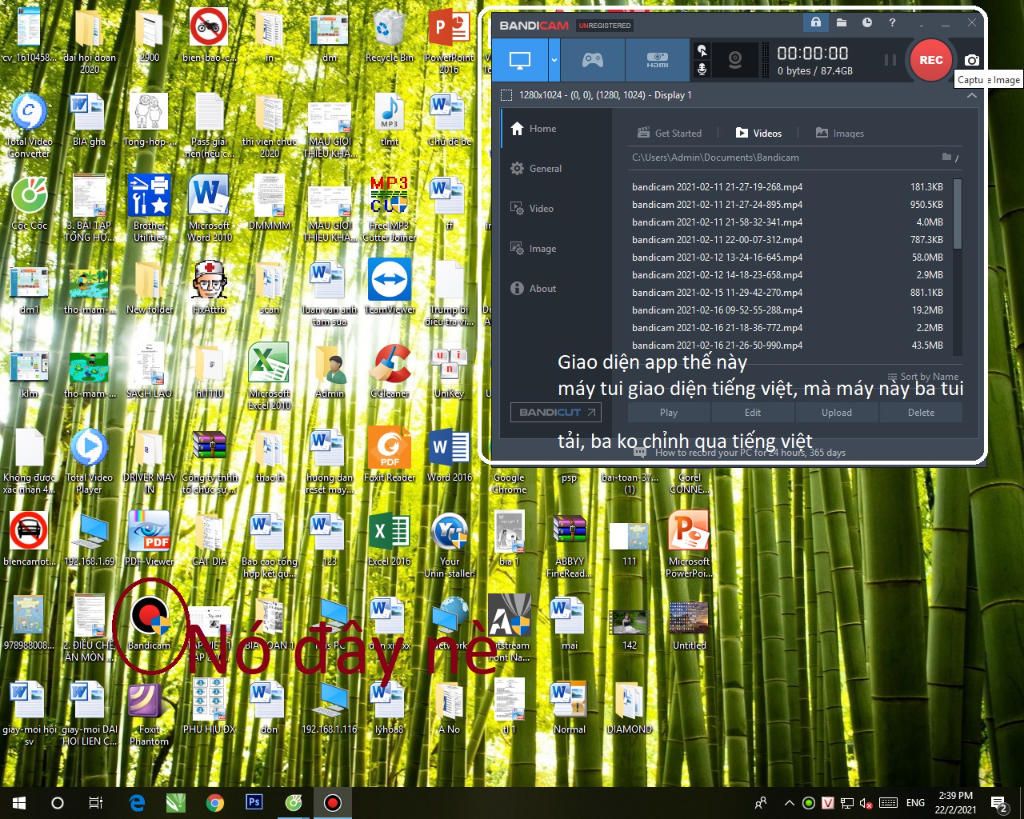Show hidden system tray icons chevron
Viewport: 1024px width, 819px height.
click(789, 803)
